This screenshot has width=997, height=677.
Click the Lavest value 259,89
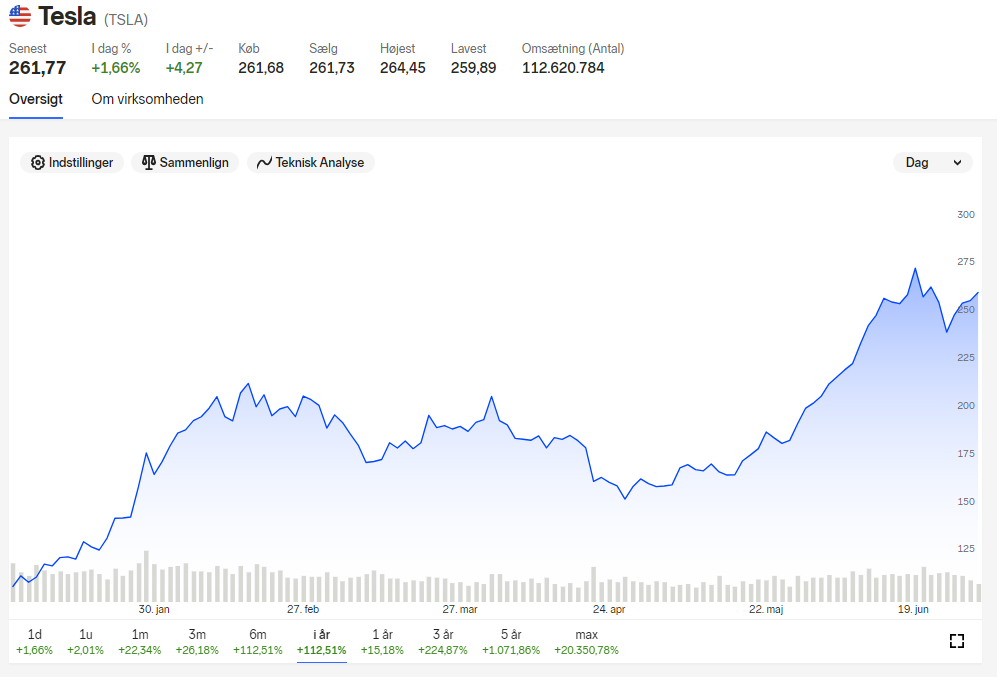(474, 68)
